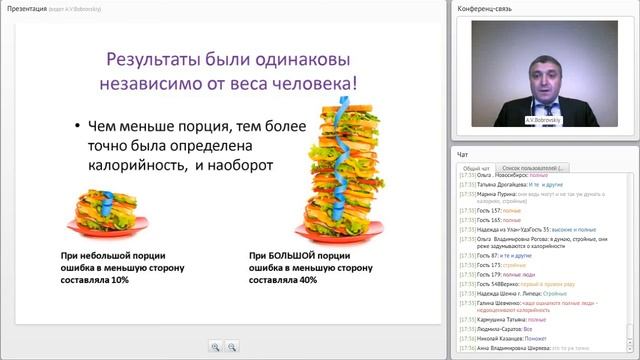This screenshot has height=360, width=640.
Task: Select chat message from Гость 548Верико
Action: coord(517,284)
